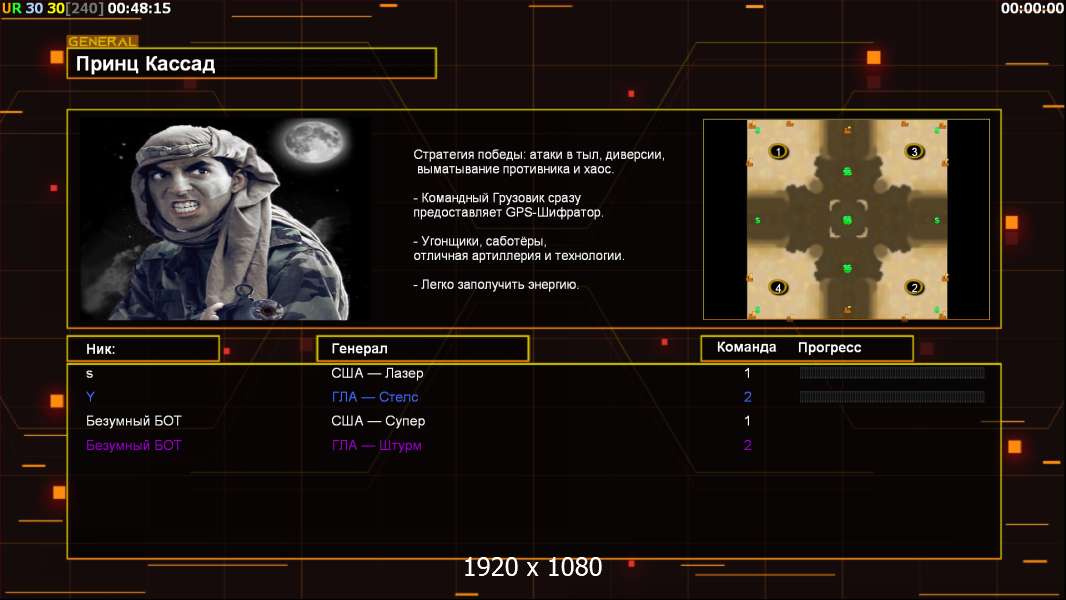Click the 'Прогресс' column header
Screen dimensions: 1066x600
[829, 348]
